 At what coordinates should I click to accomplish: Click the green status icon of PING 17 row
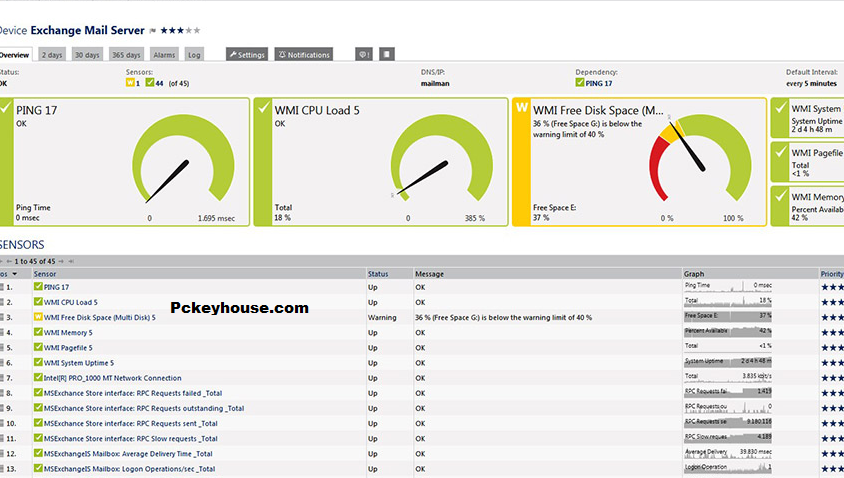click(38, 287)
